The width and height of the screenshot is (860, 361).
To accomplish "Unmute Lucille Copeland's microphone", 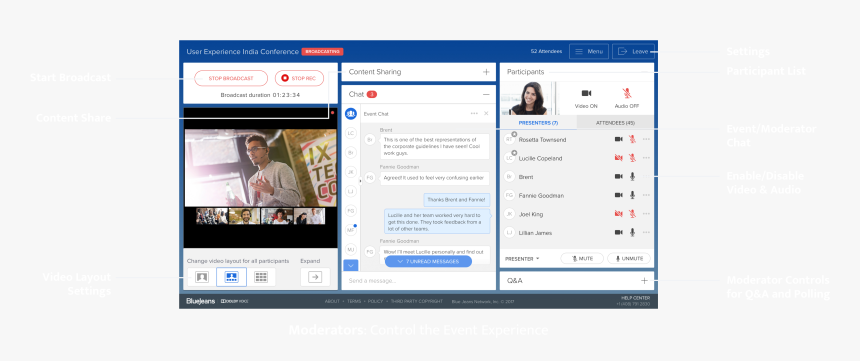I will [x=632, y=158].
